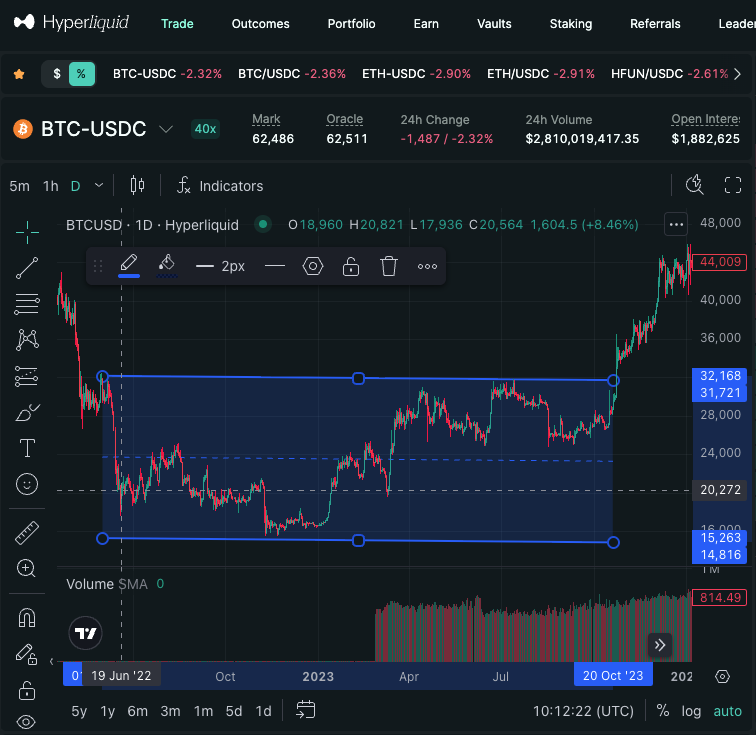Viewport: 756px width, 735px height.
Task: Open the Vaults tab
Action: 494,24
